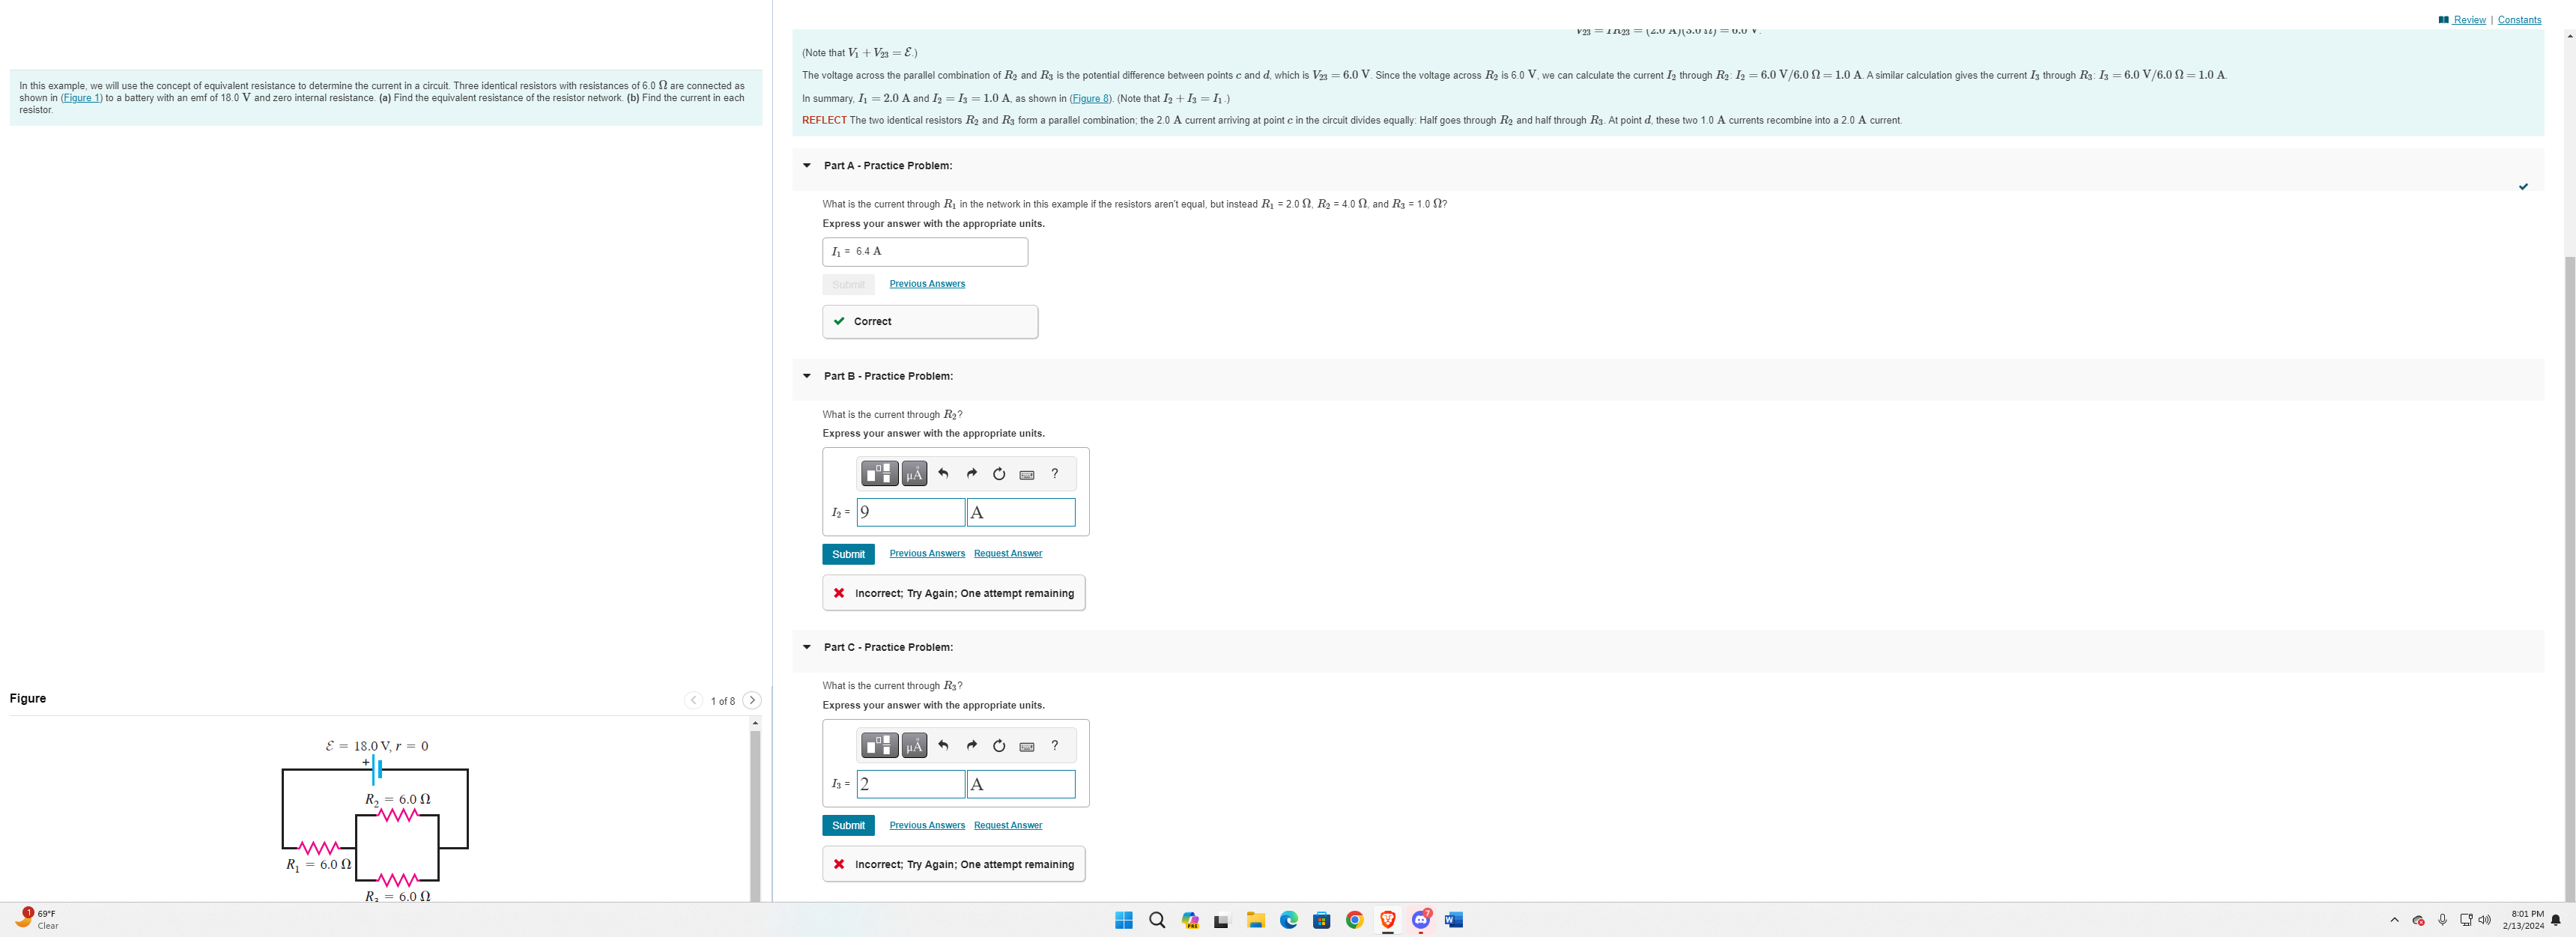Open the on-screen keyboard icon in Part B
Image resolution: width=2576 pixels, height=937 pixels.
point(1026,473)
